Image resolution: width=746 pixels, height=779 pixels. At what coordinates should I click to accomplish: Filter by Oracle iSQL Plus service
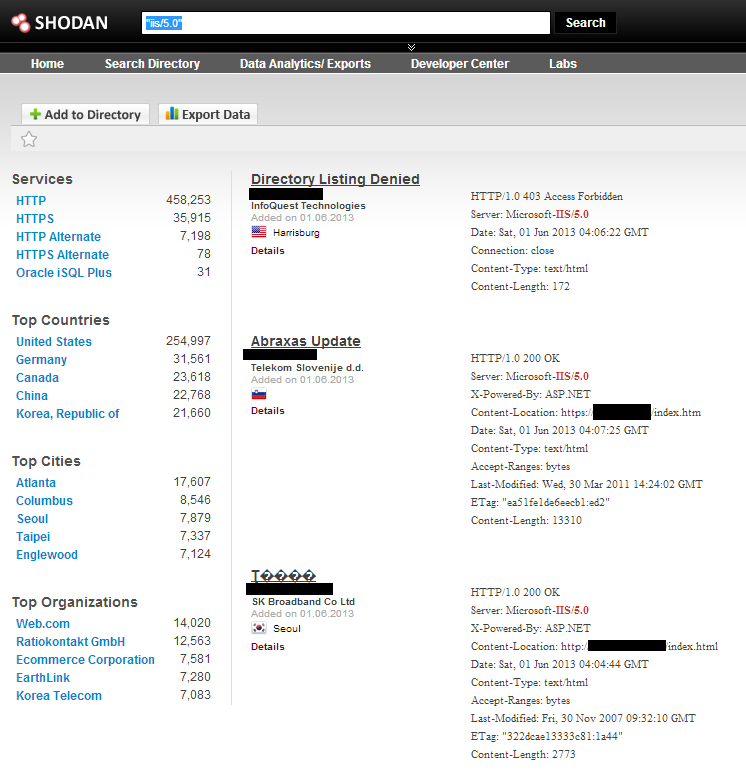coord(64,272)
